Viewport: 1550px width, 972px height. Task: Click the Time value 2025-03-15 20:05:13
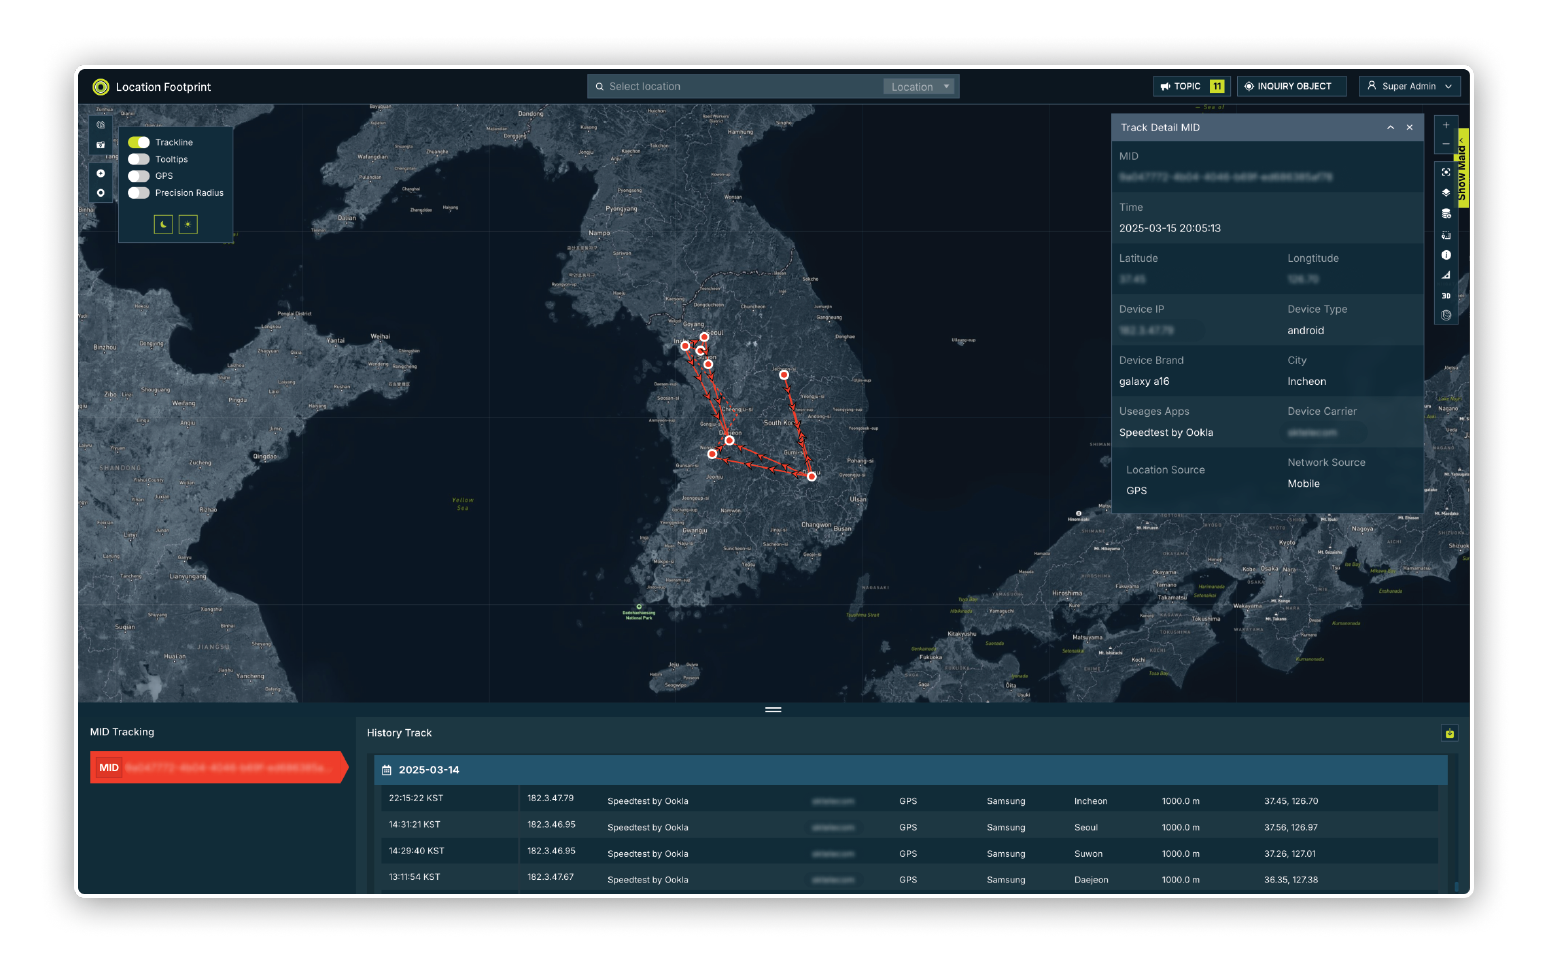(x=1170, y=229)
